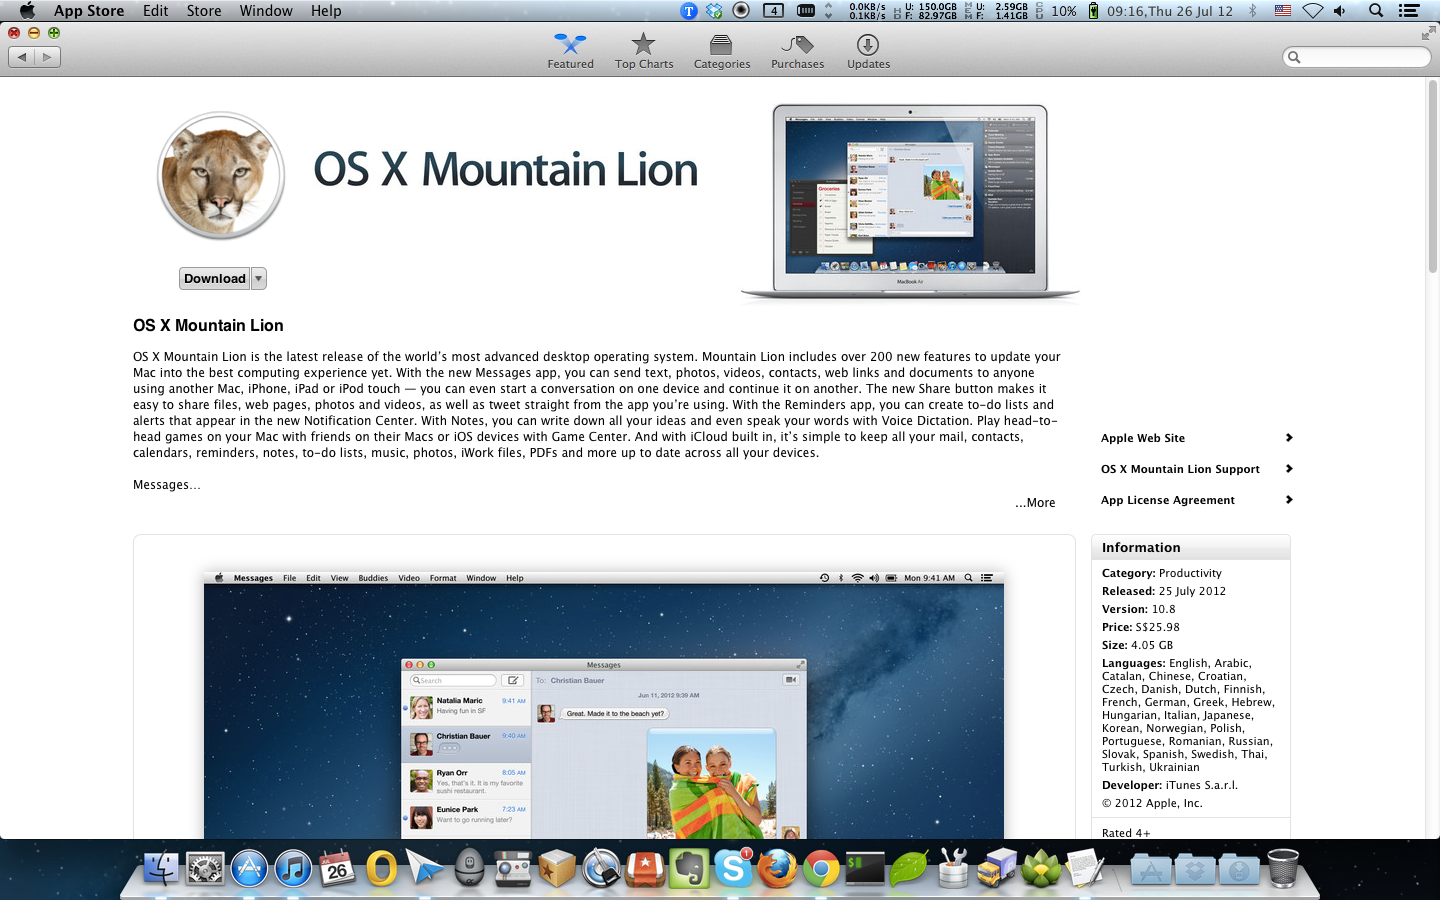Go back with the left arrow button
The height and width of the screenshot is (900, 1440).
(21, 57)
